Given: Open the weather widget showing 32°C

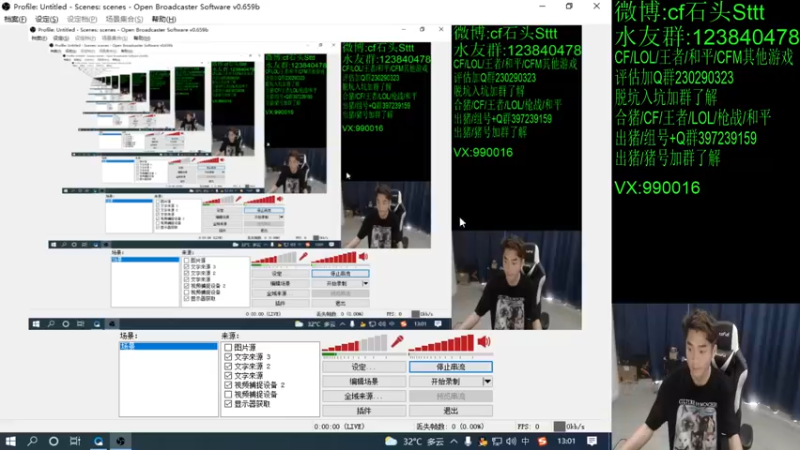Looking at the screenshot, I should click(414, 441).
